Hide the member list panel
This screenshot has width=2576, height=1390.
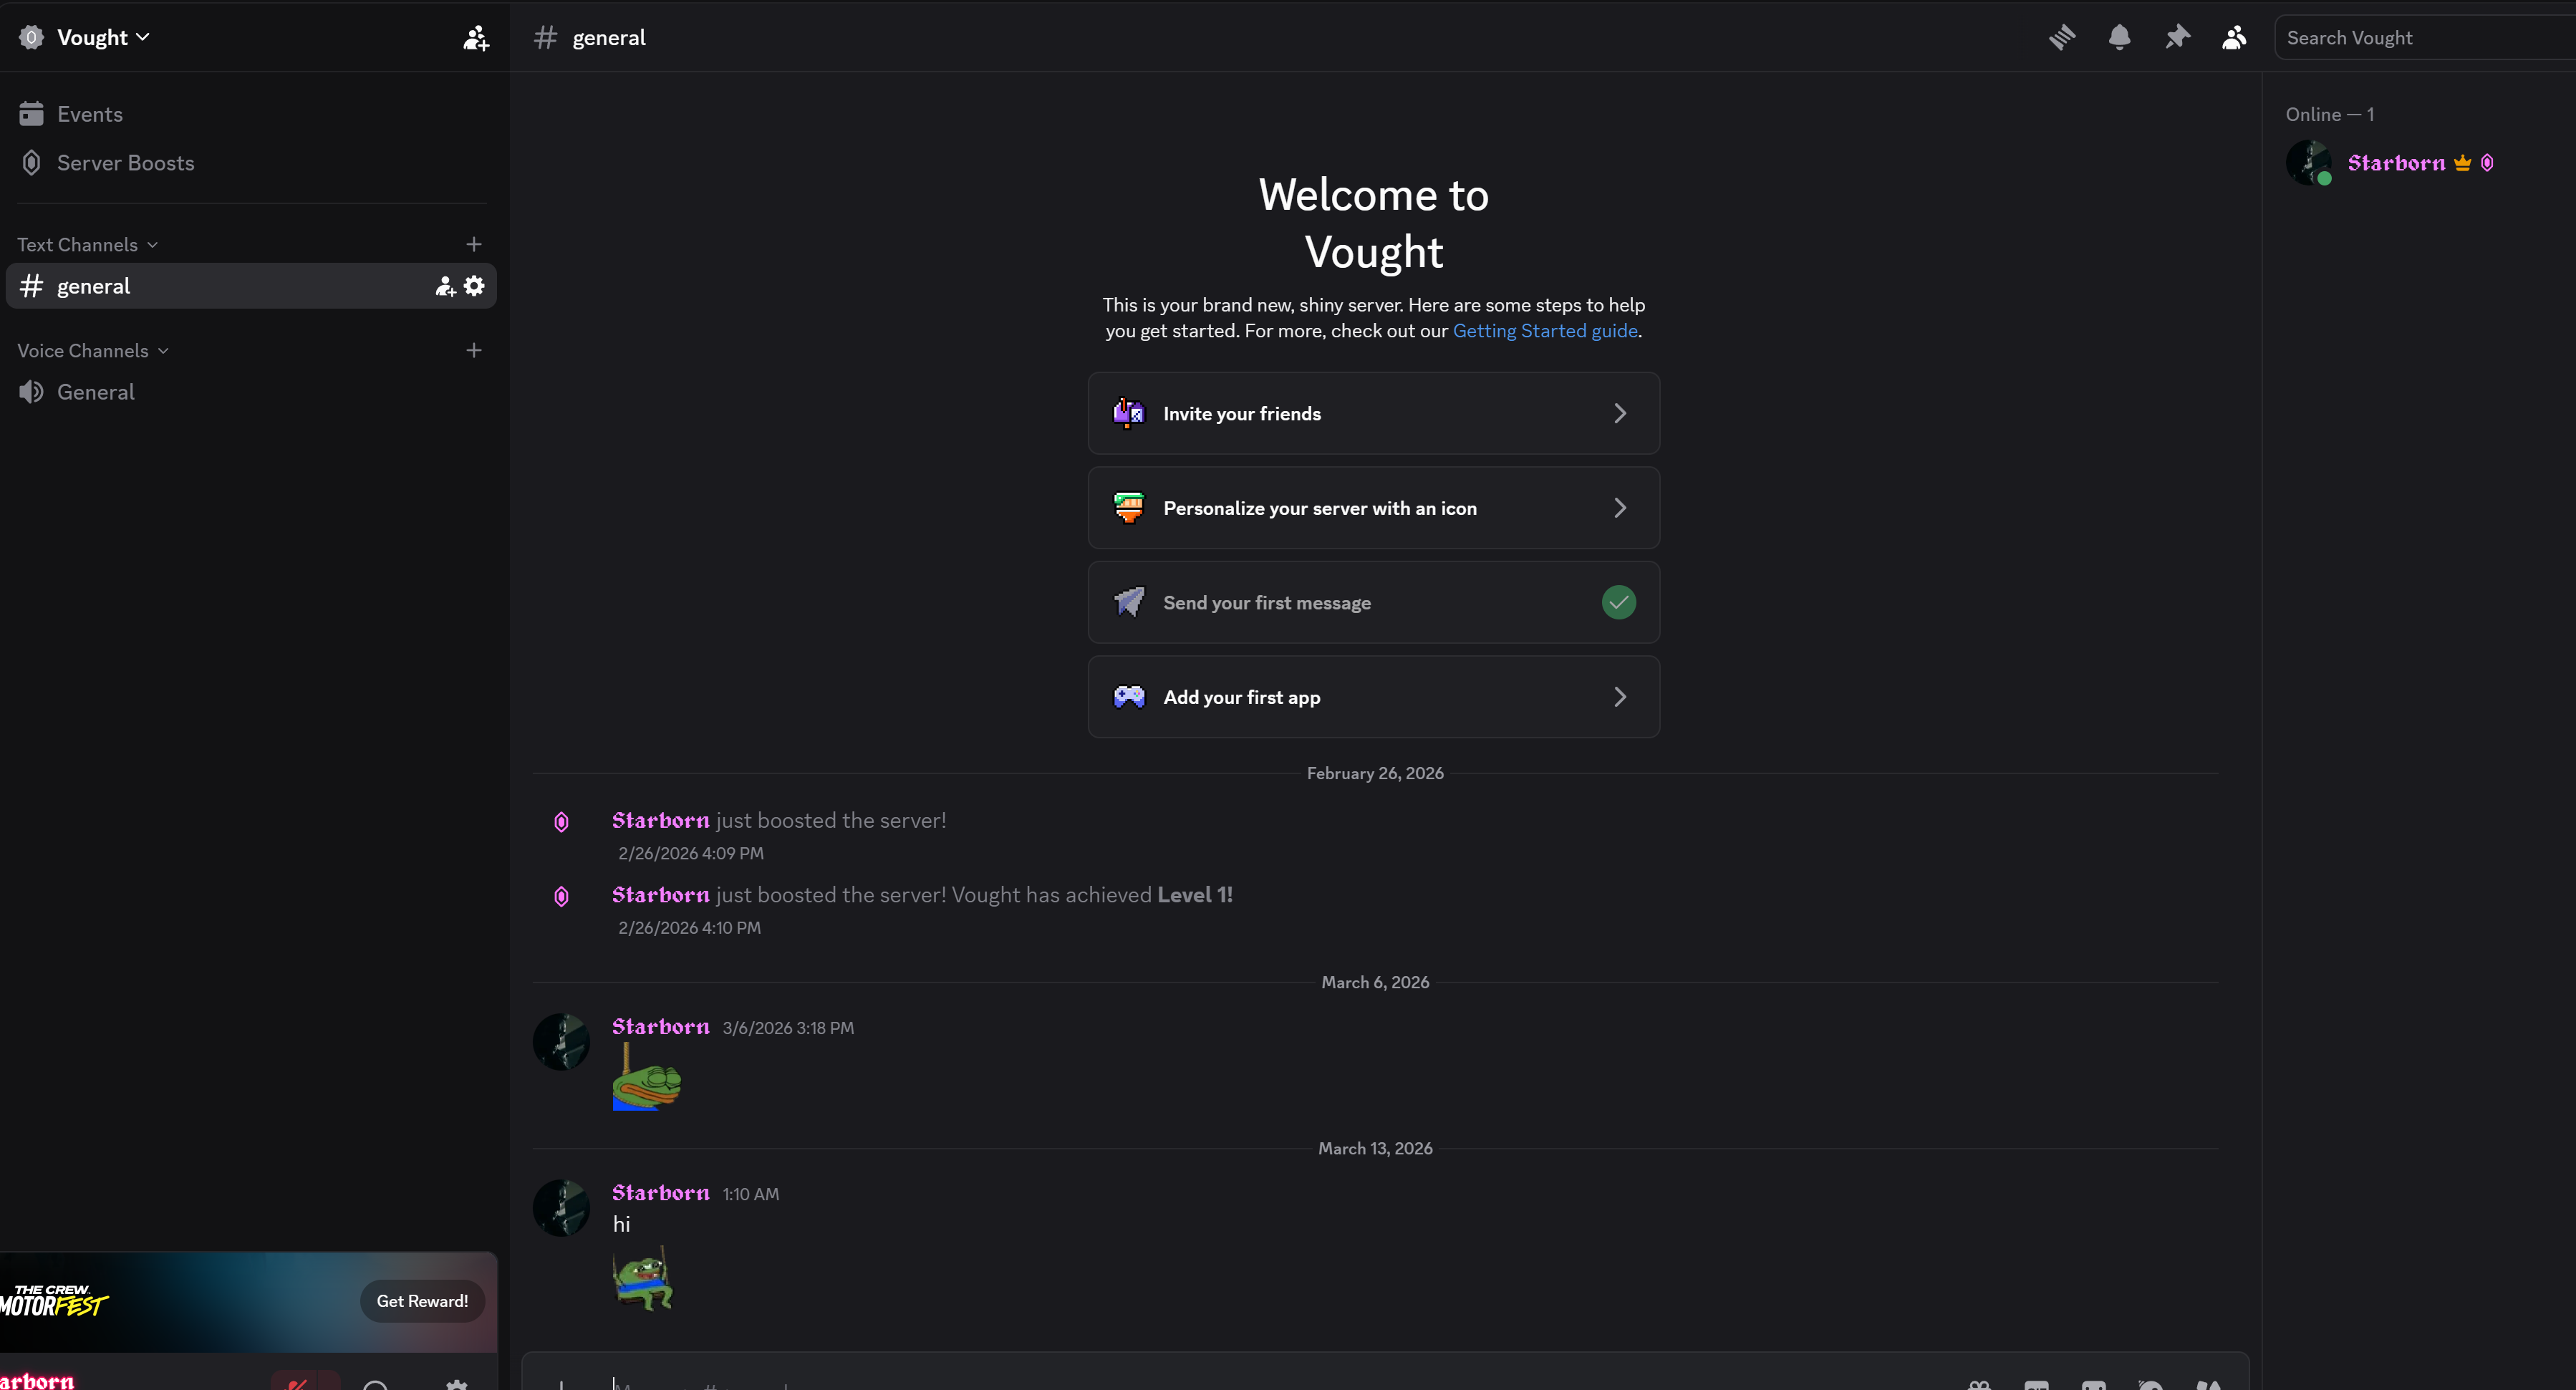coord(2234,38)
